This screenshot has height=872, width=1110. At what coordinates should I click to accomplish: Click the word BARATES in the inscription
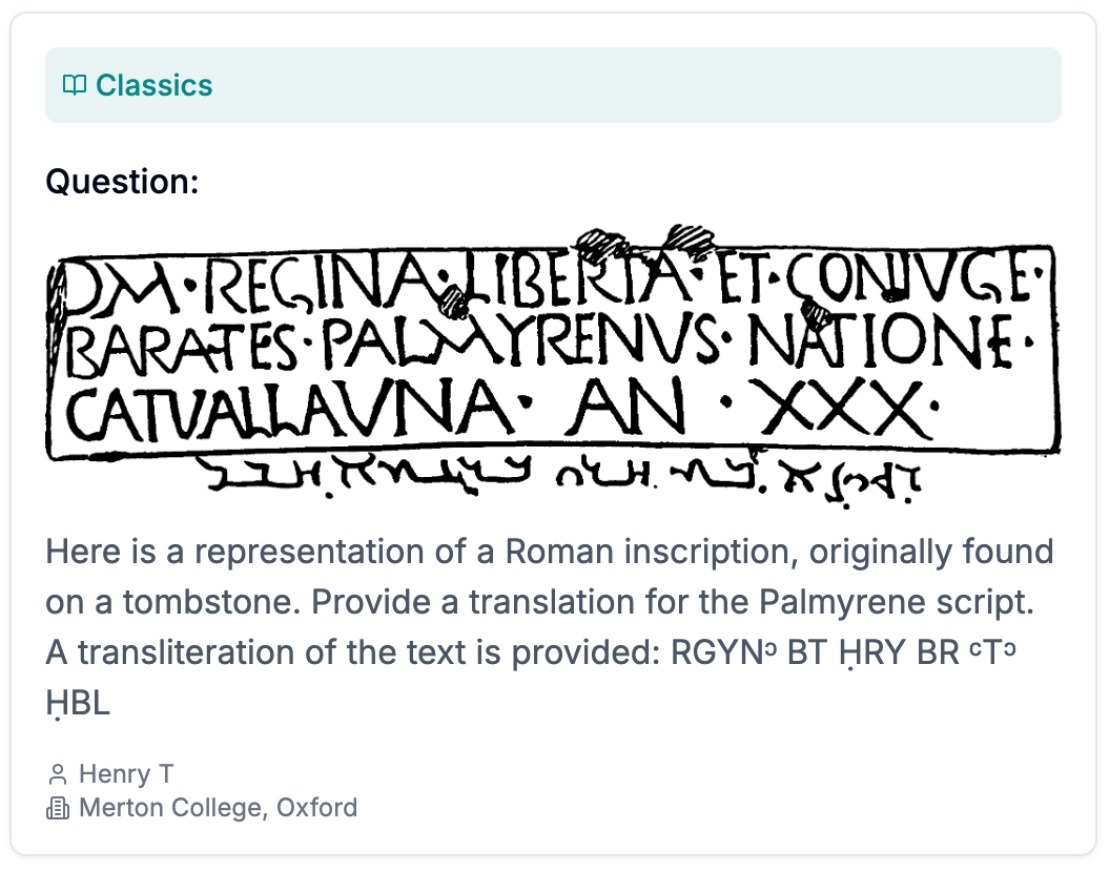(x=177, y=349)
